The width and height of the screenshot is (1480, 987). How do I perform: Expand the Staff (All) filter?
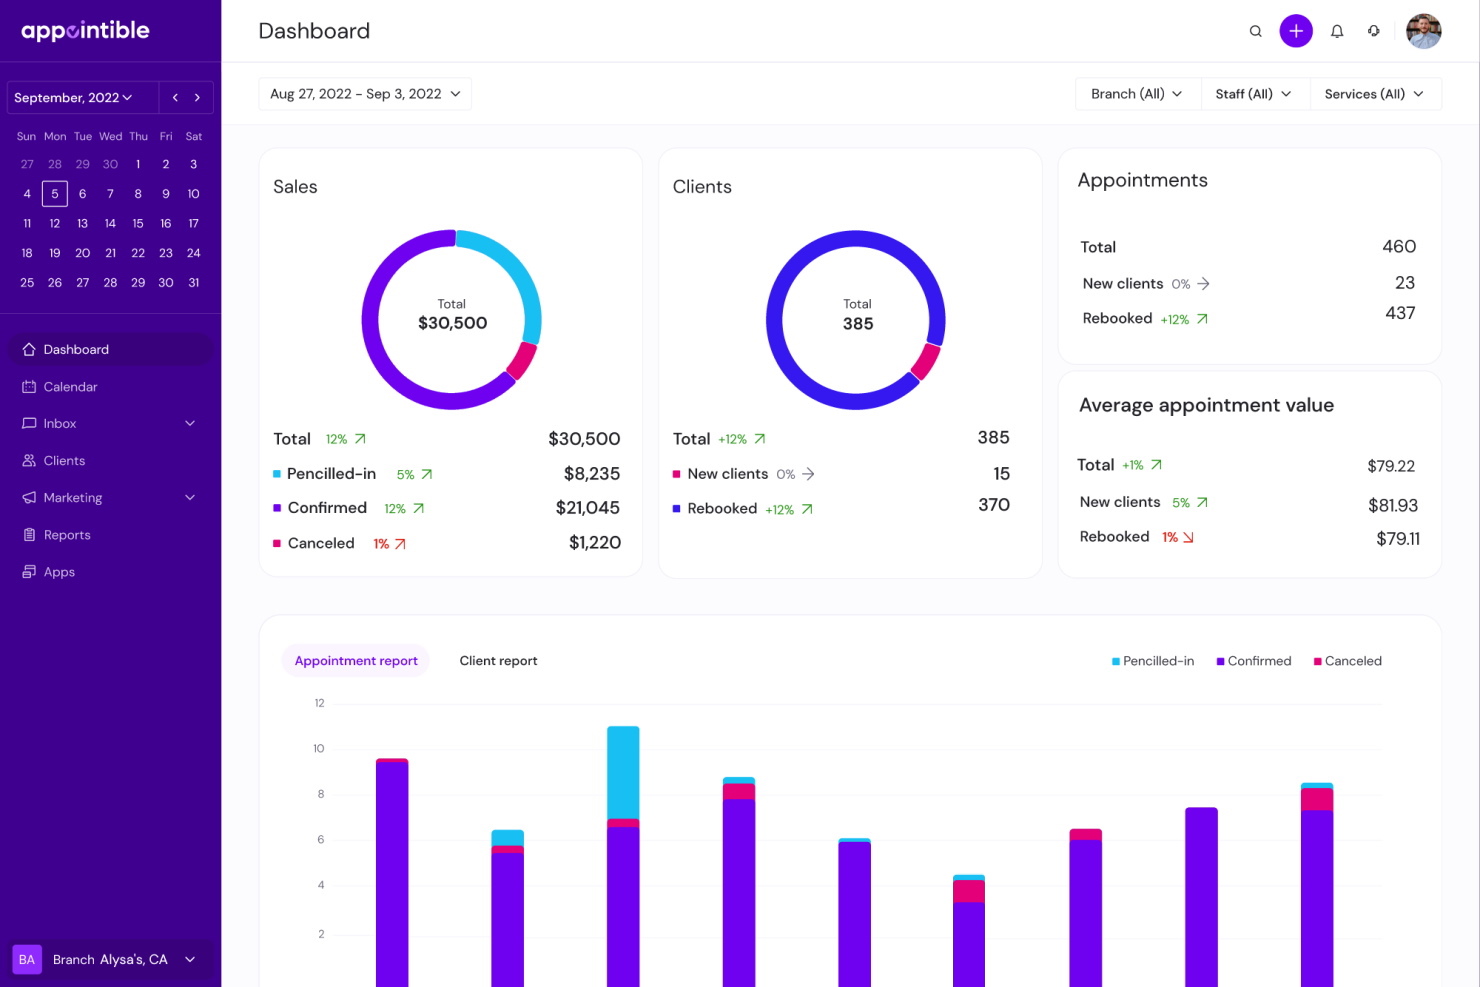1253,94
